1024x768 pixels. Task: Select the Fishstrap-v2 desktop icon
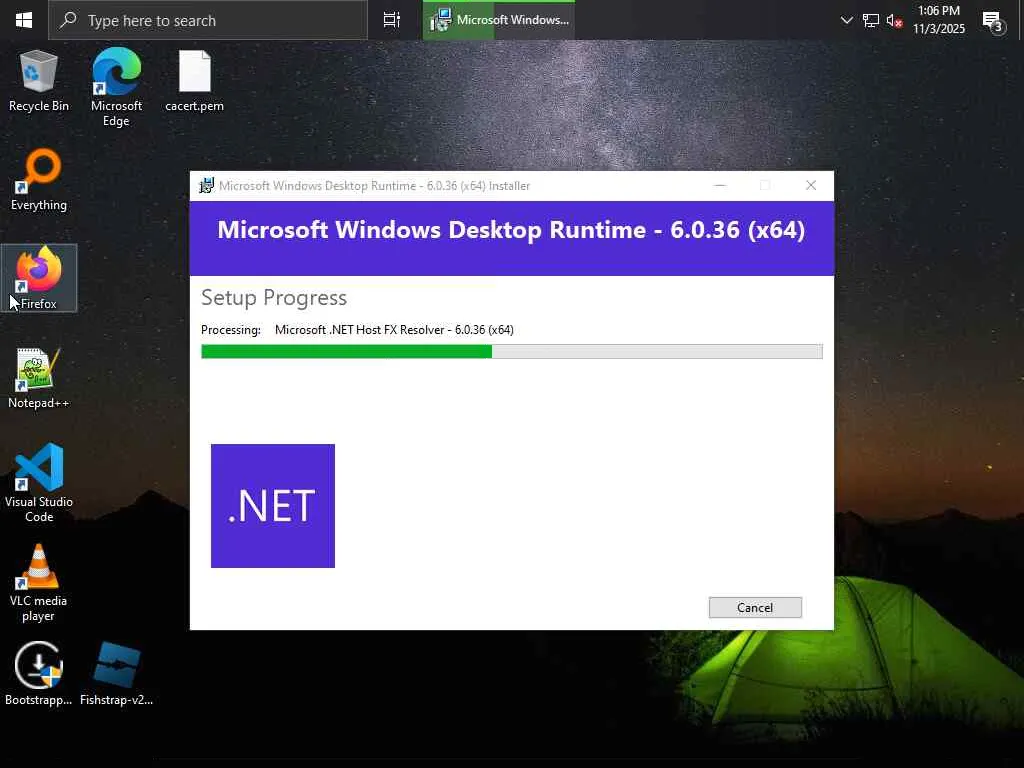click(x=116, y=673)
